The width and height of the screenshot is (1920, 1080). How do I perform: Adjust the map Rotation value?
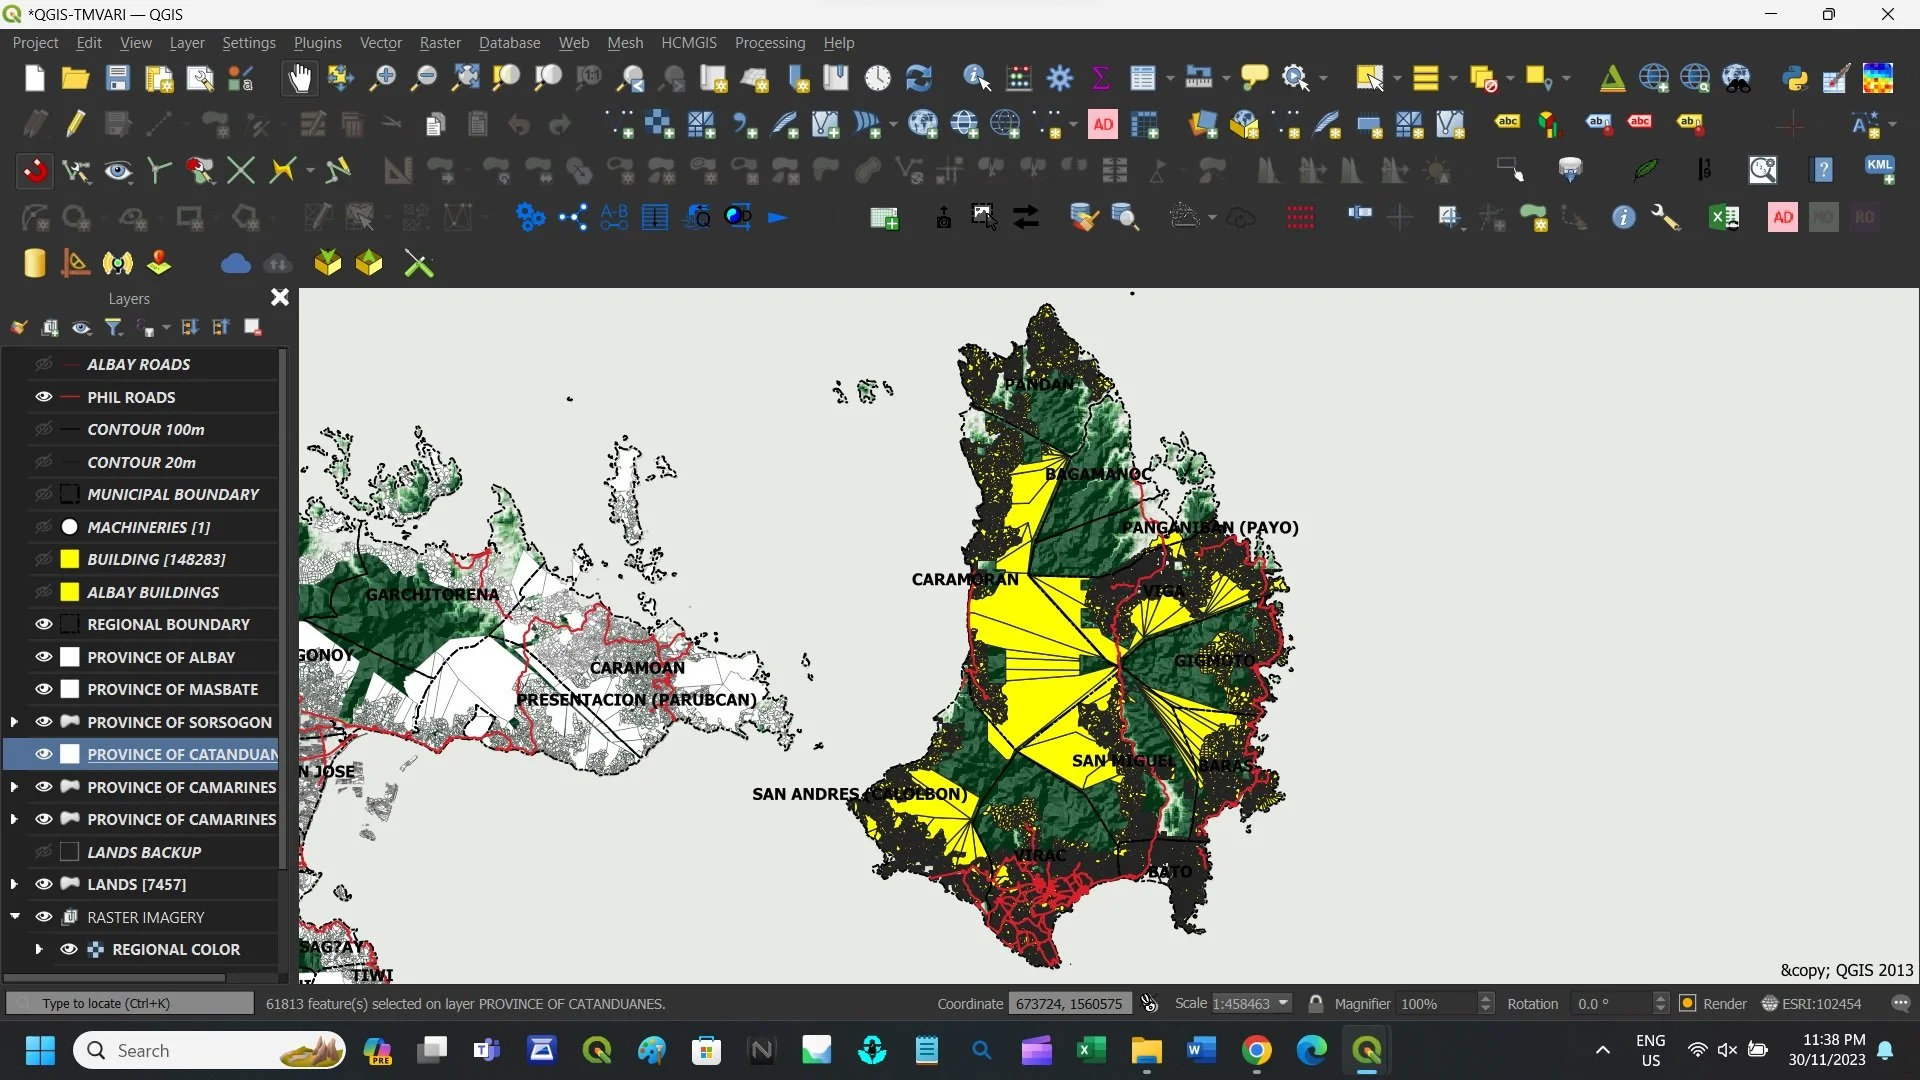[1610, 1003]
